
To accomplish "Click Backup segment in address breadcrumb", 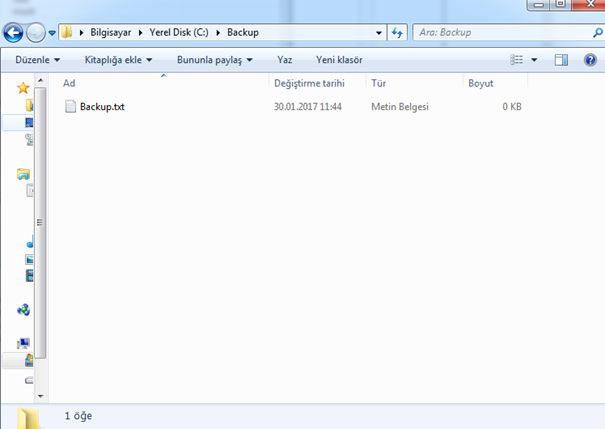I will pos(243,32).
